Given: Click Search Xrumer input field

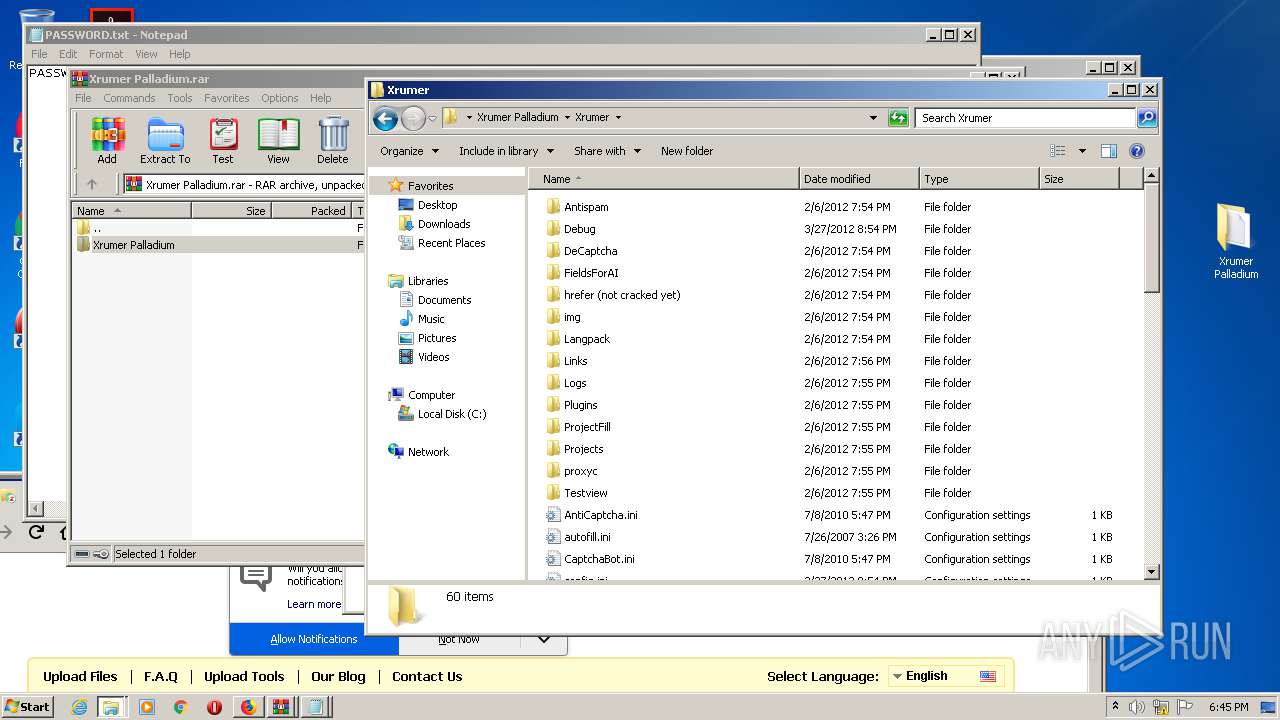Looking at the screenshot, I should [1026, 118].
